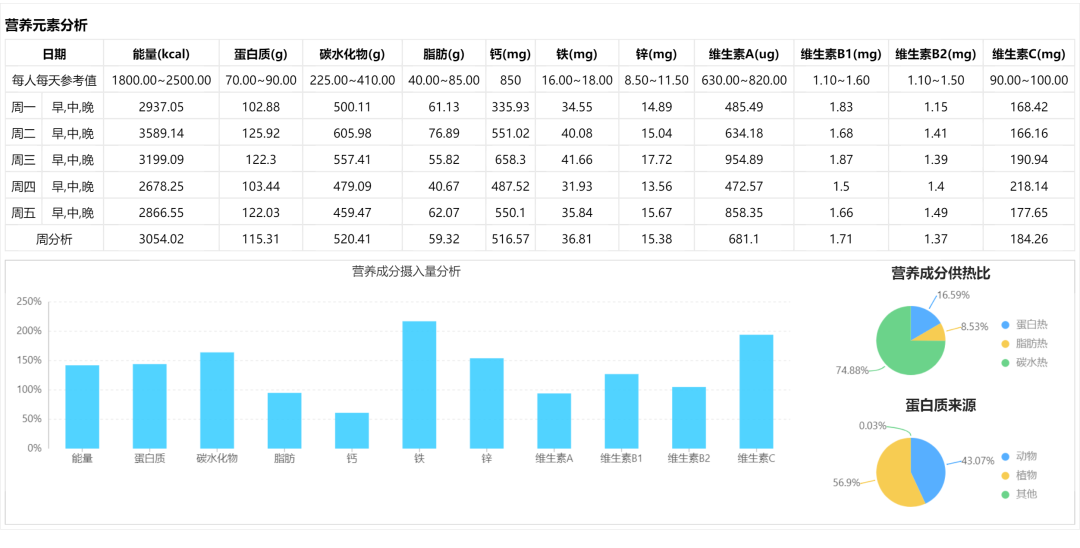Click the 蛋白质(g) column header
Image resolution: width=1080 pixels, height=548 pixels.
tap(260, 54)
